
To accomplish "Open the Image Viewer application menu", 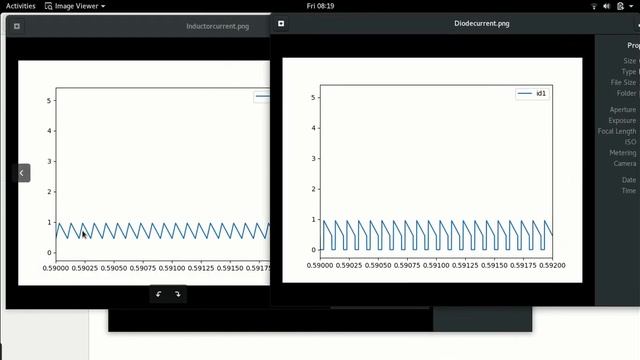I will pyautogui.click(x=75, y=6).
